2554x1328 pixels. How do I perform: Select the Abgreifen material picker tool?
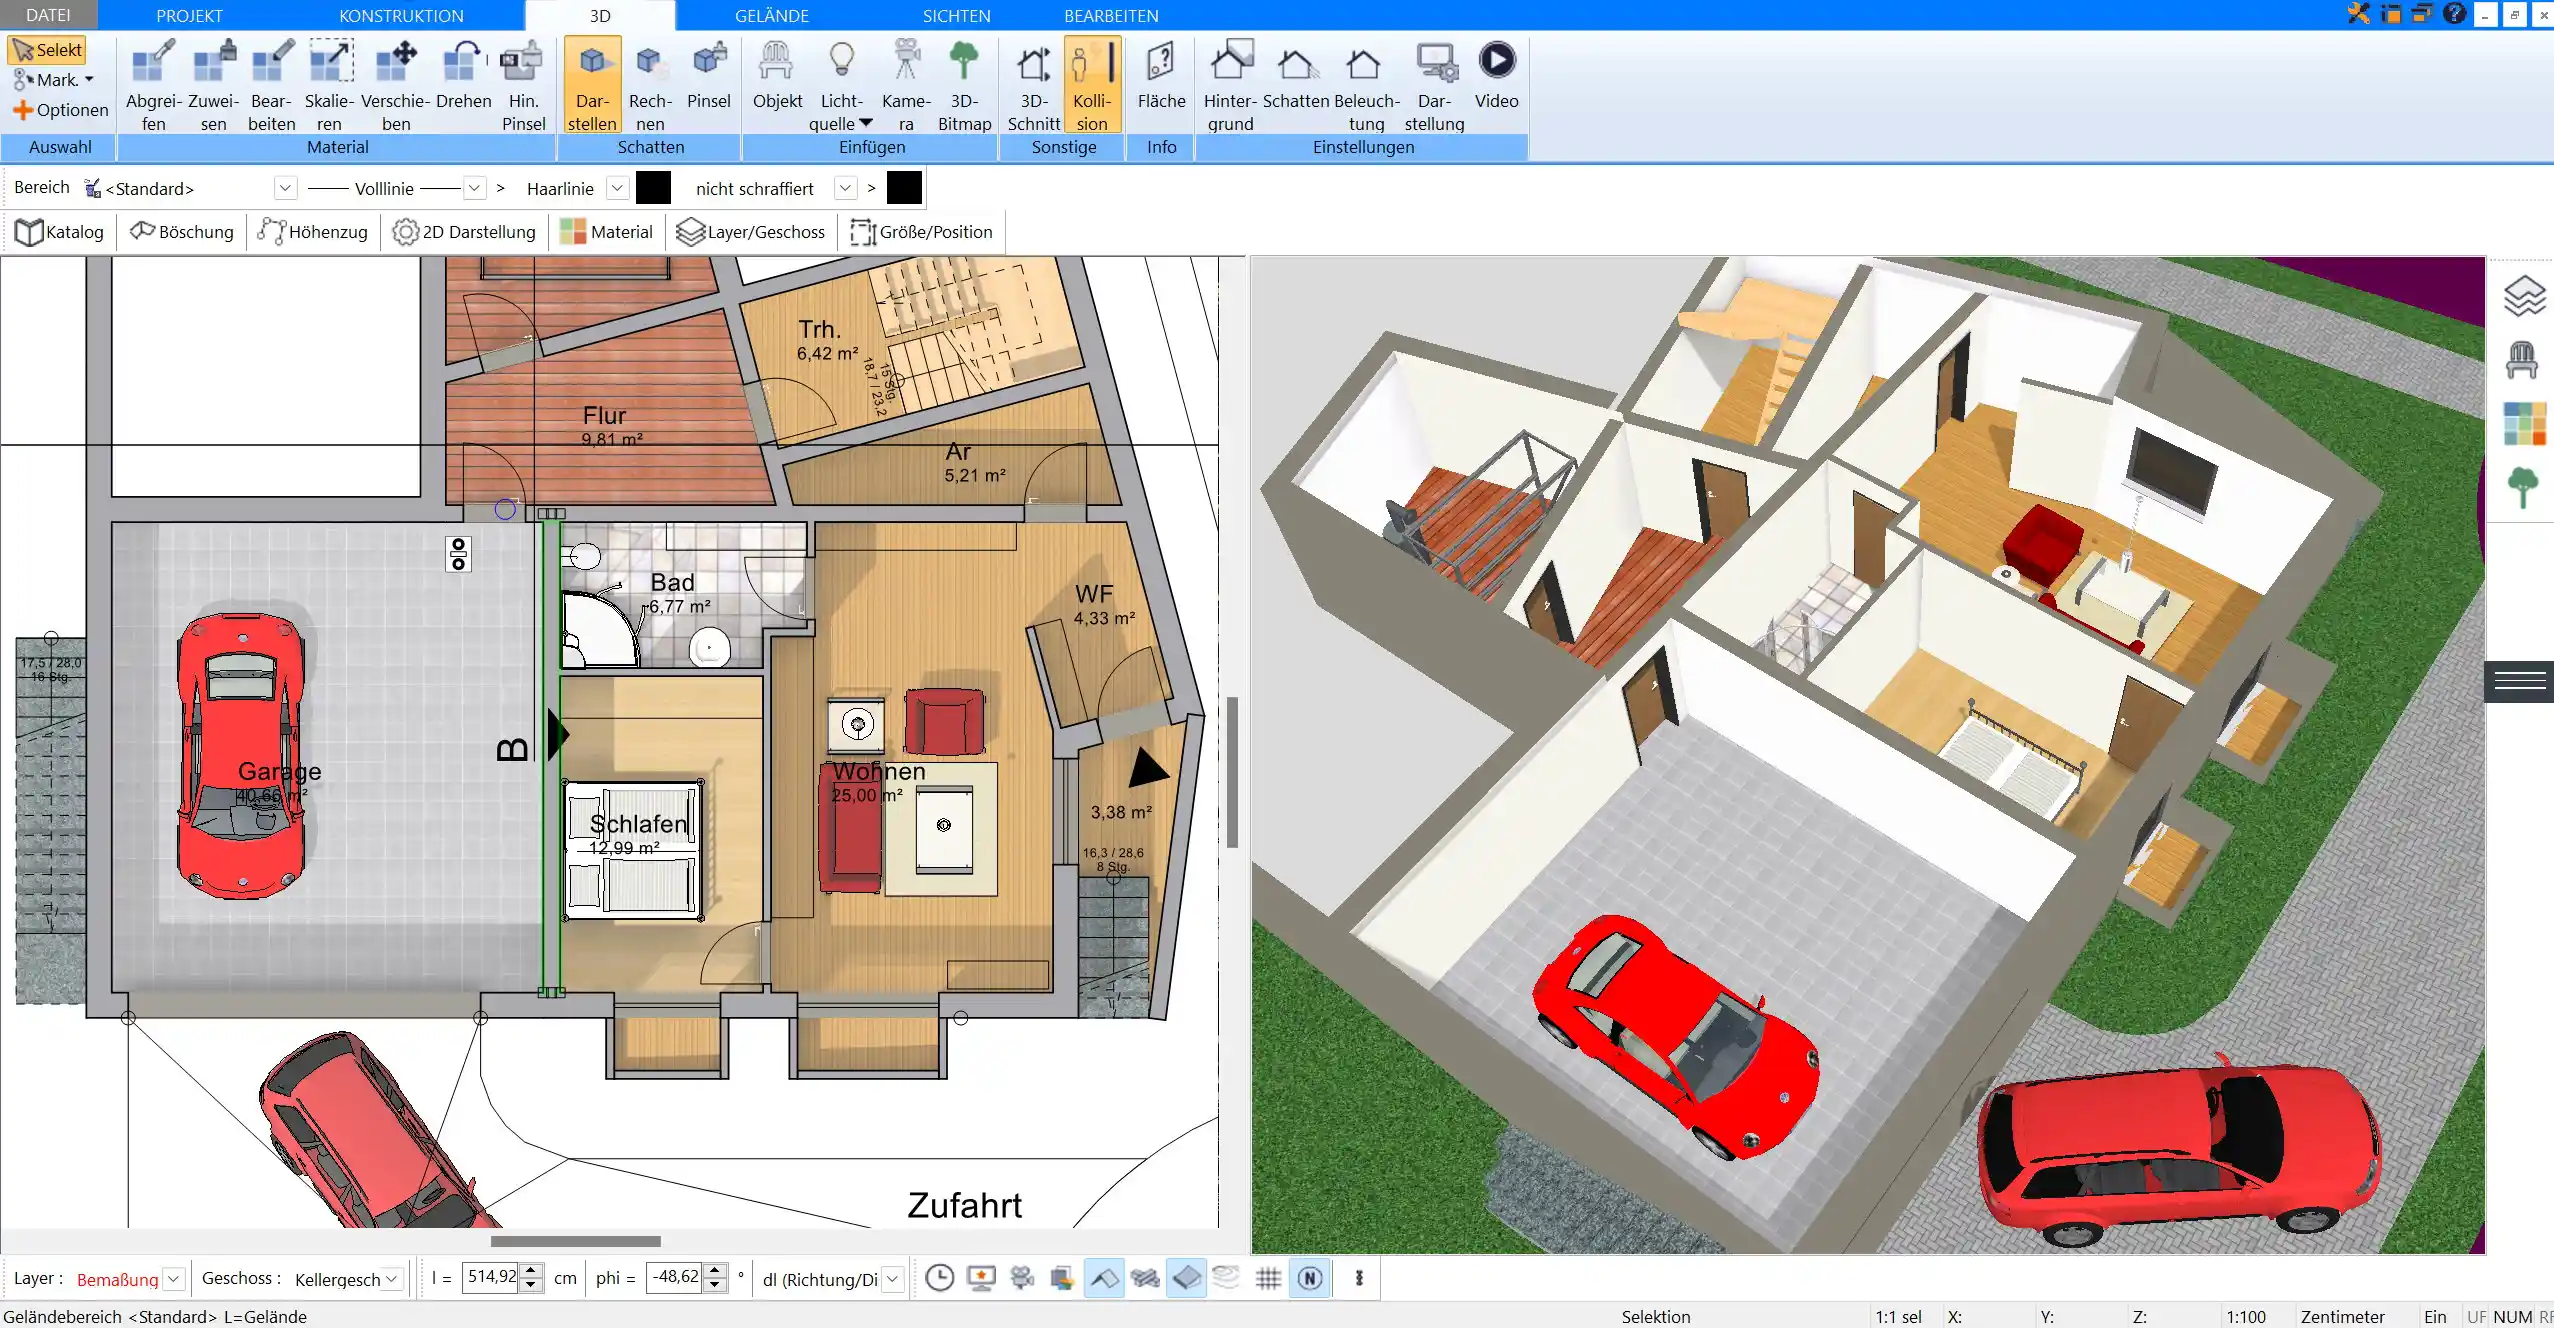point(153,85)
